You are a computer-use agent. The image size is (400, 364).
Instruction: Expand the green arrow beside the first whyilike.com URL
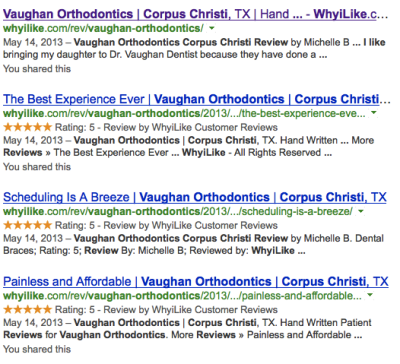(212, 29)
